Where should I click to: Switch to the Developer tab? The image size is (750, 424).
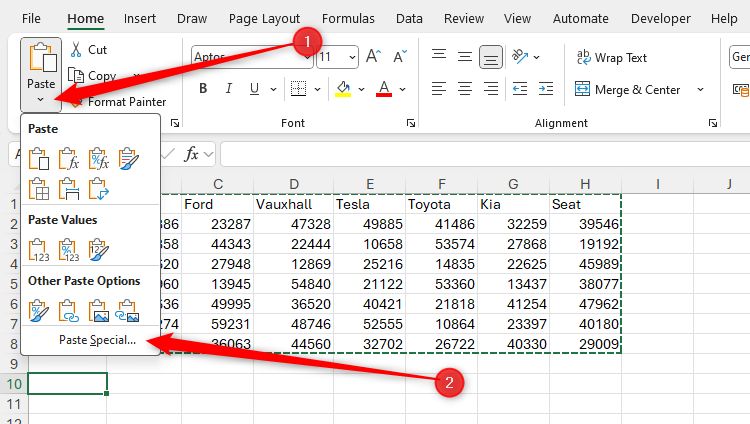[661, 19]
